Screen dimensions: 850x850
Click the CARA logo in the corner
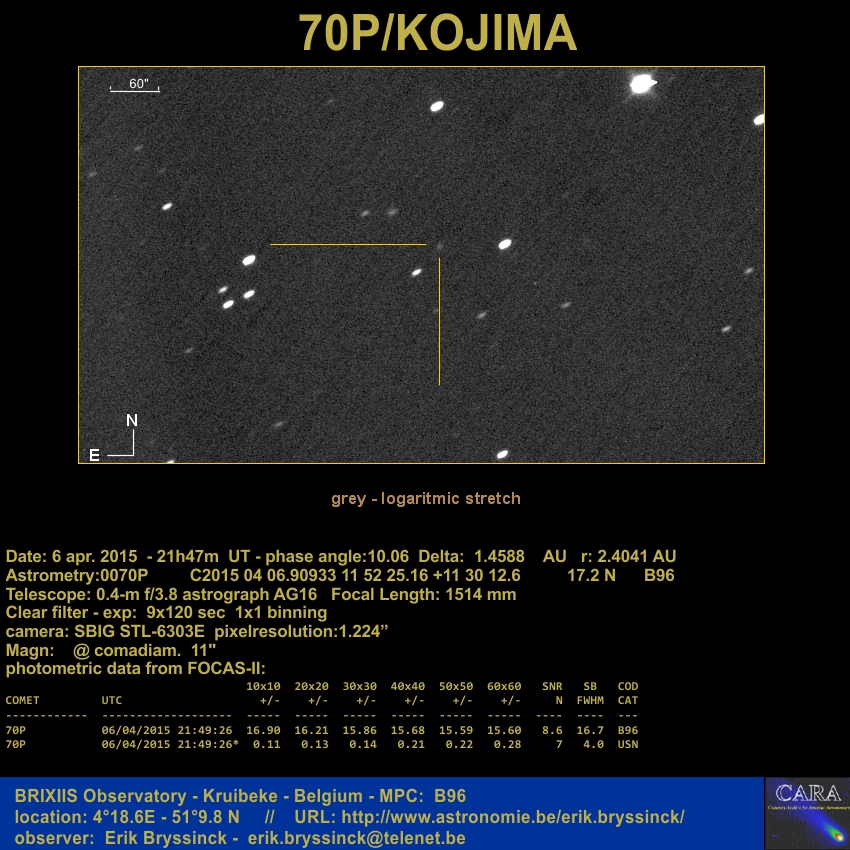(806, 813)
